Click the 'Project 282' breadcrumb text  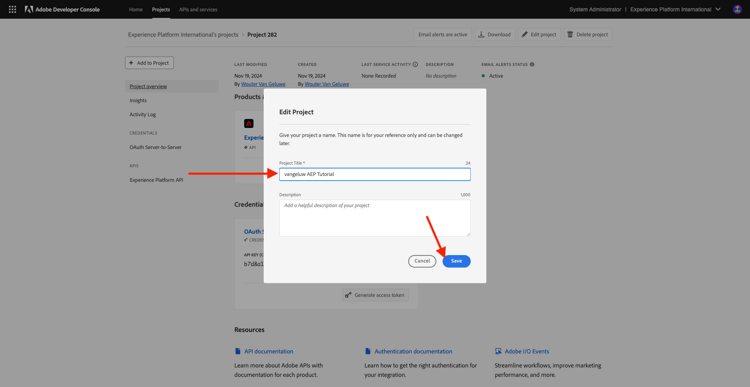point(262,34)
